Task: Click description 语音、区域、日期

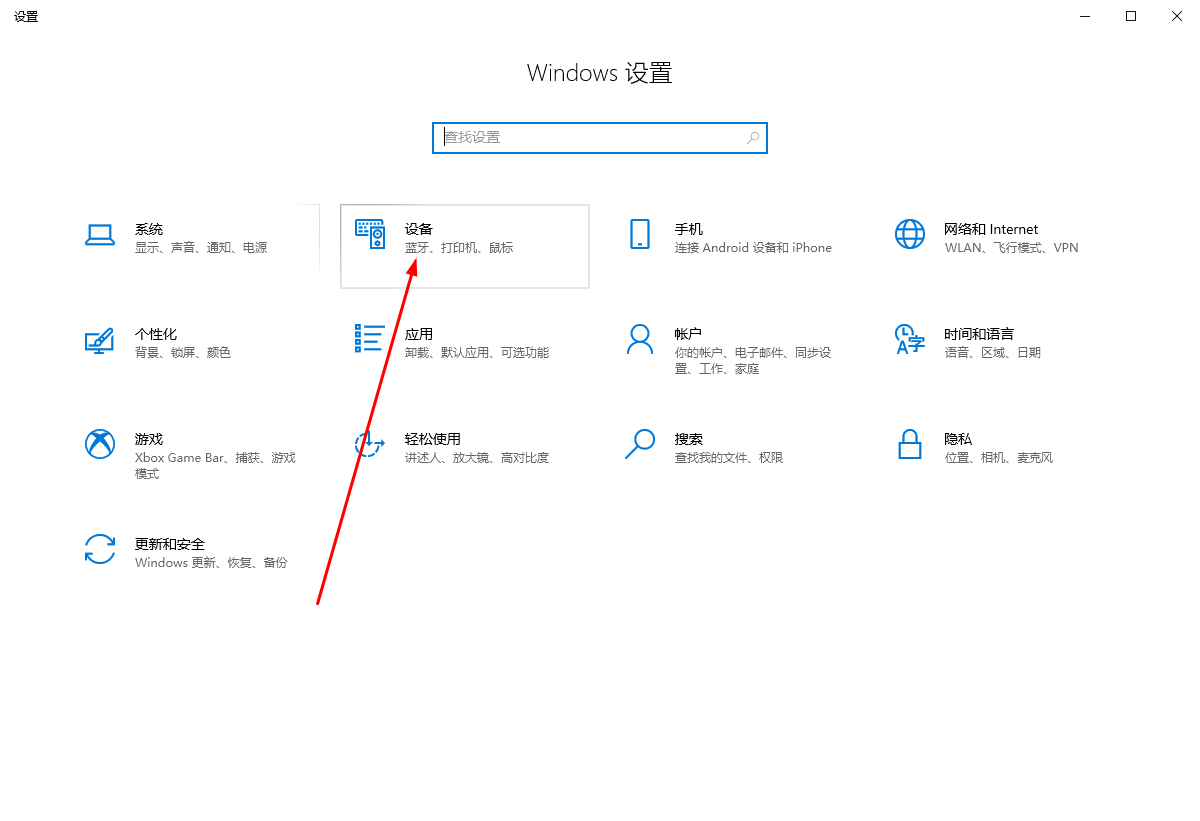Action: click(x=993, y=353)
